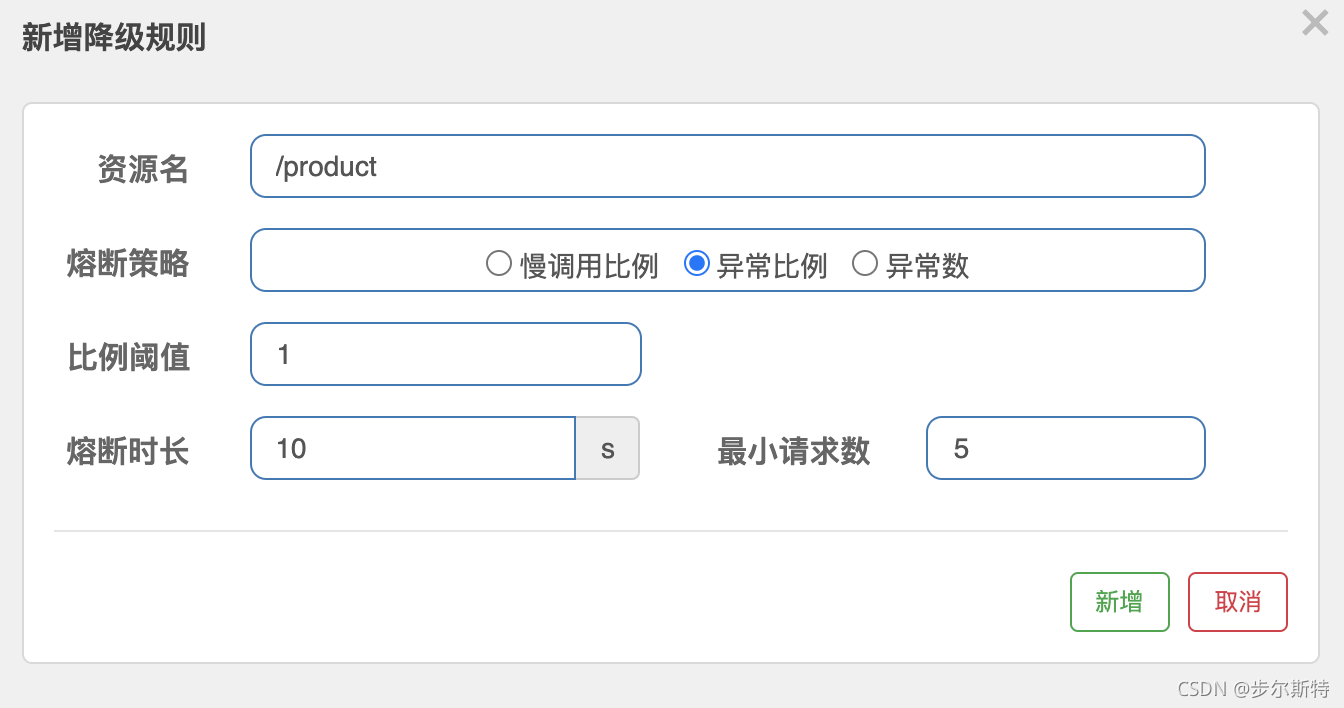Click the 比例阈值 field label
This screenshot has width=1344, height=708.
[x=128, y=357]
